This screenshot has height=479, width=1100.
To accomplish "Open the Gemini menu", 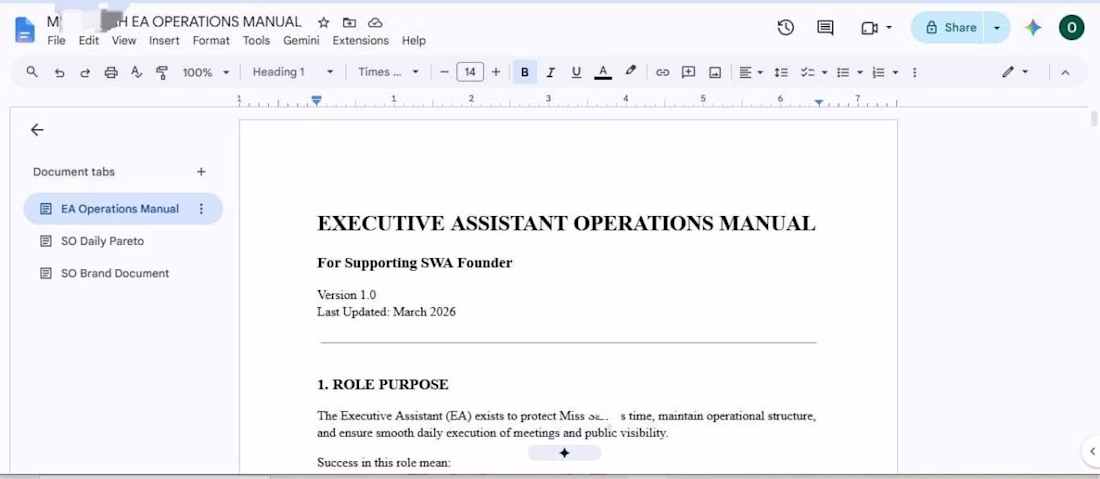I will point(301,41).
